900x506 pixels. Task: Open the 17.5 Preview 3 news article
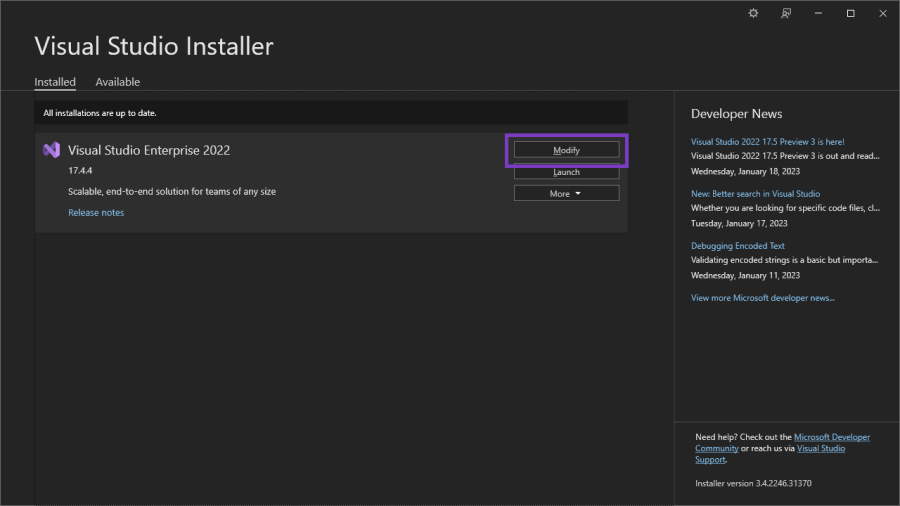767,142
